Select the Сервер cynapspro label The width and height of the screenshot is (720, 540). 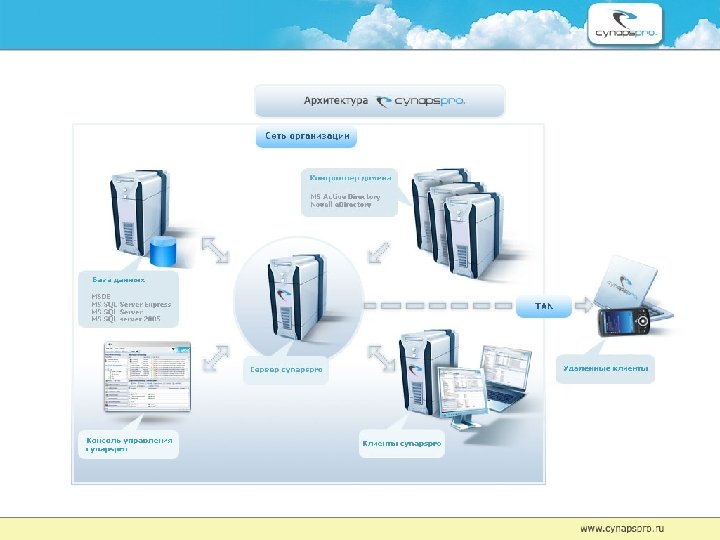coord(286,370)
